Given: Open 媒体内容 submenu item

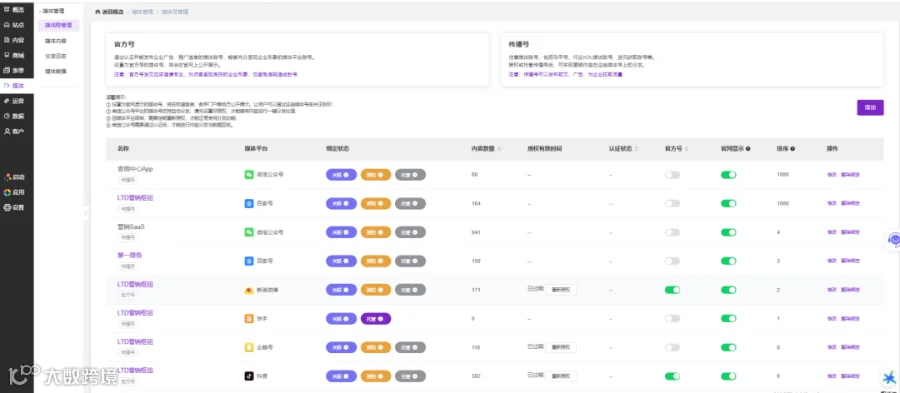Looking at the screenshot, I should 56,41.
